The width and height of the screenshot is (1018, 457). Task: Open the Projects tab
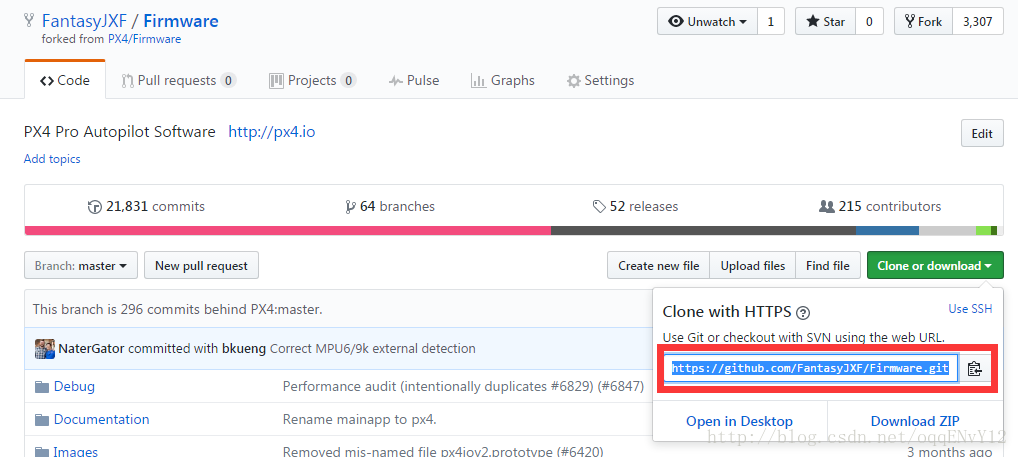(312, 80)
